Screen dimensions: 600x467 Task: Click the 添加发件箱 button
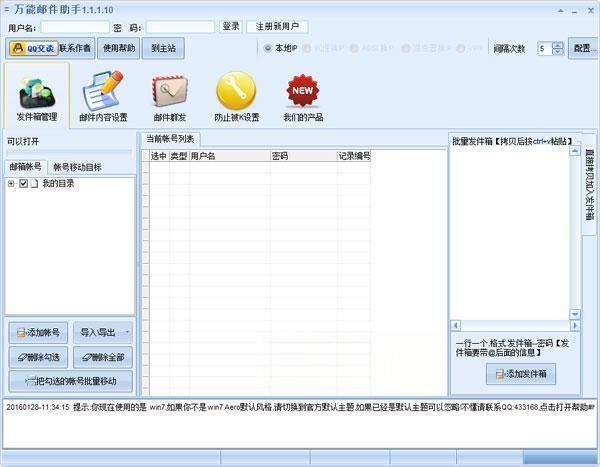click(521, 374)
